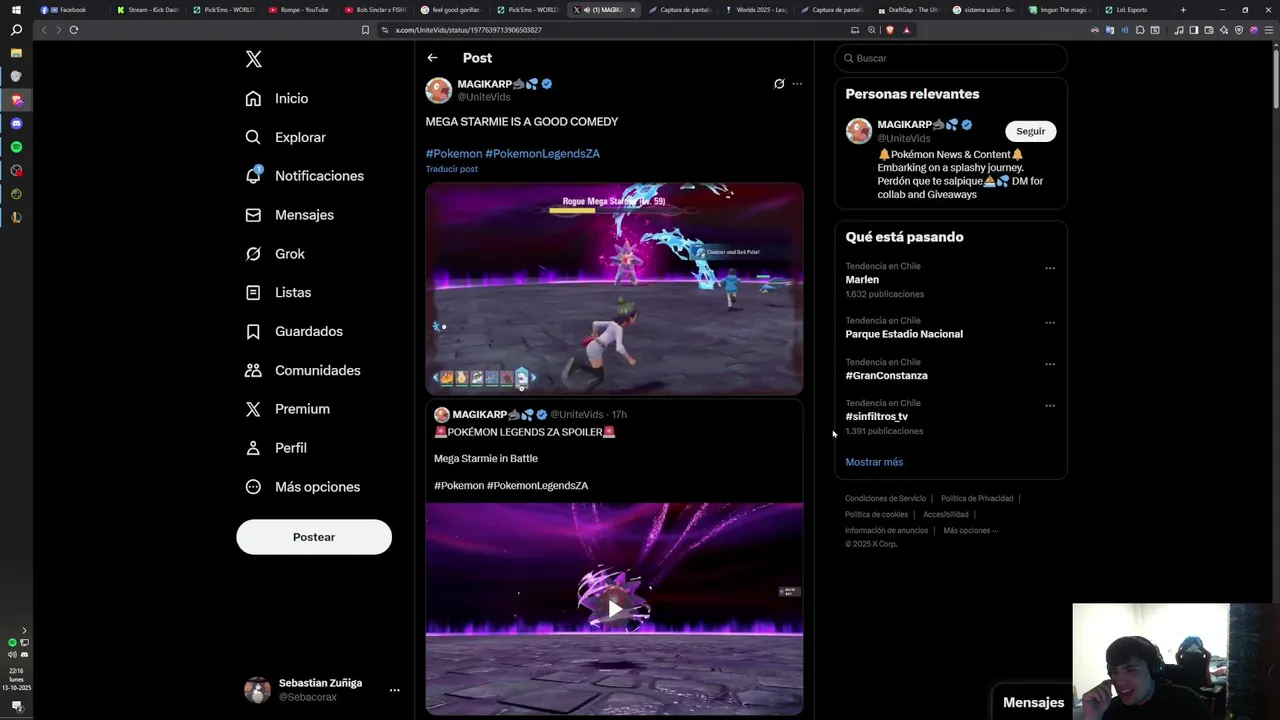Go to Inicio in the sidebar
The width and height of the screenshot is (1280, 720).
point(277,98)
